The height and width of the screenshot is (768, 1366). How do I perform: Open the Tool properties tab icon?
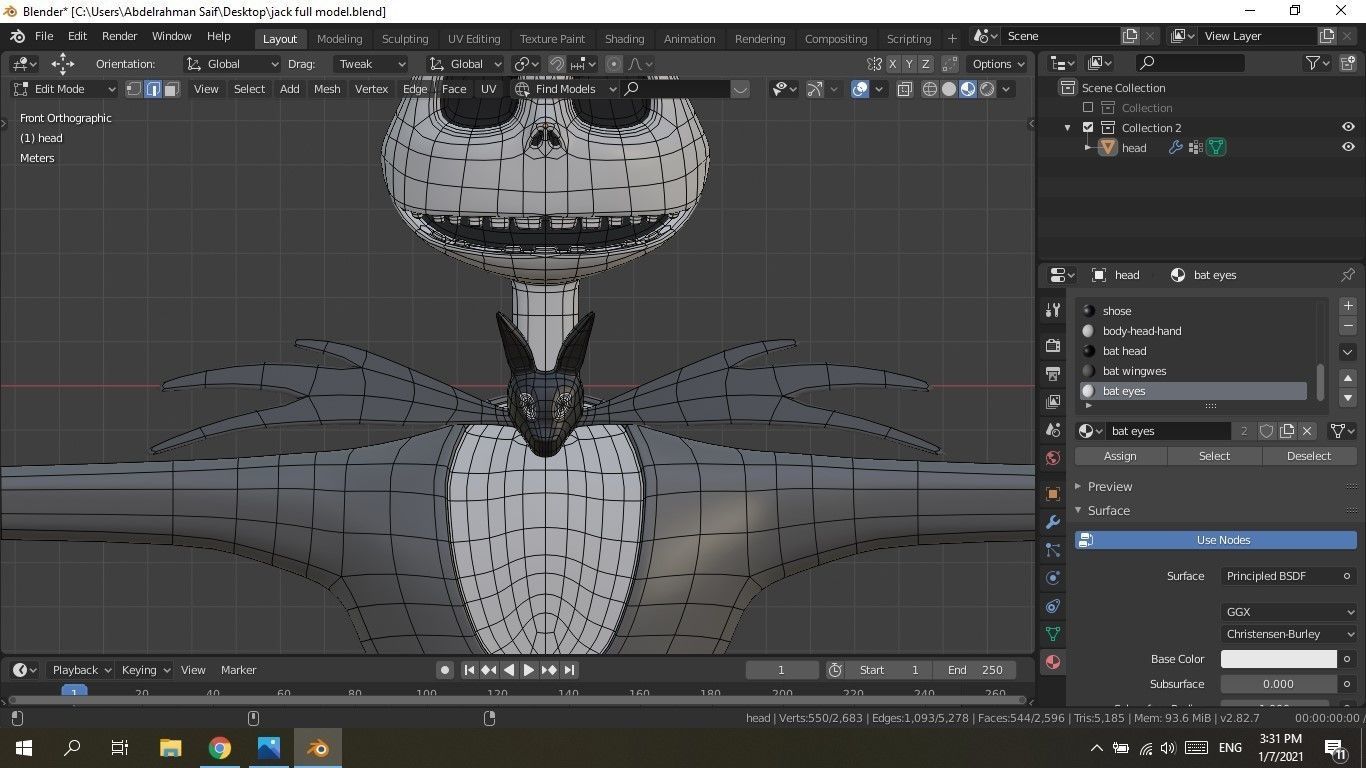(1052, 311)
